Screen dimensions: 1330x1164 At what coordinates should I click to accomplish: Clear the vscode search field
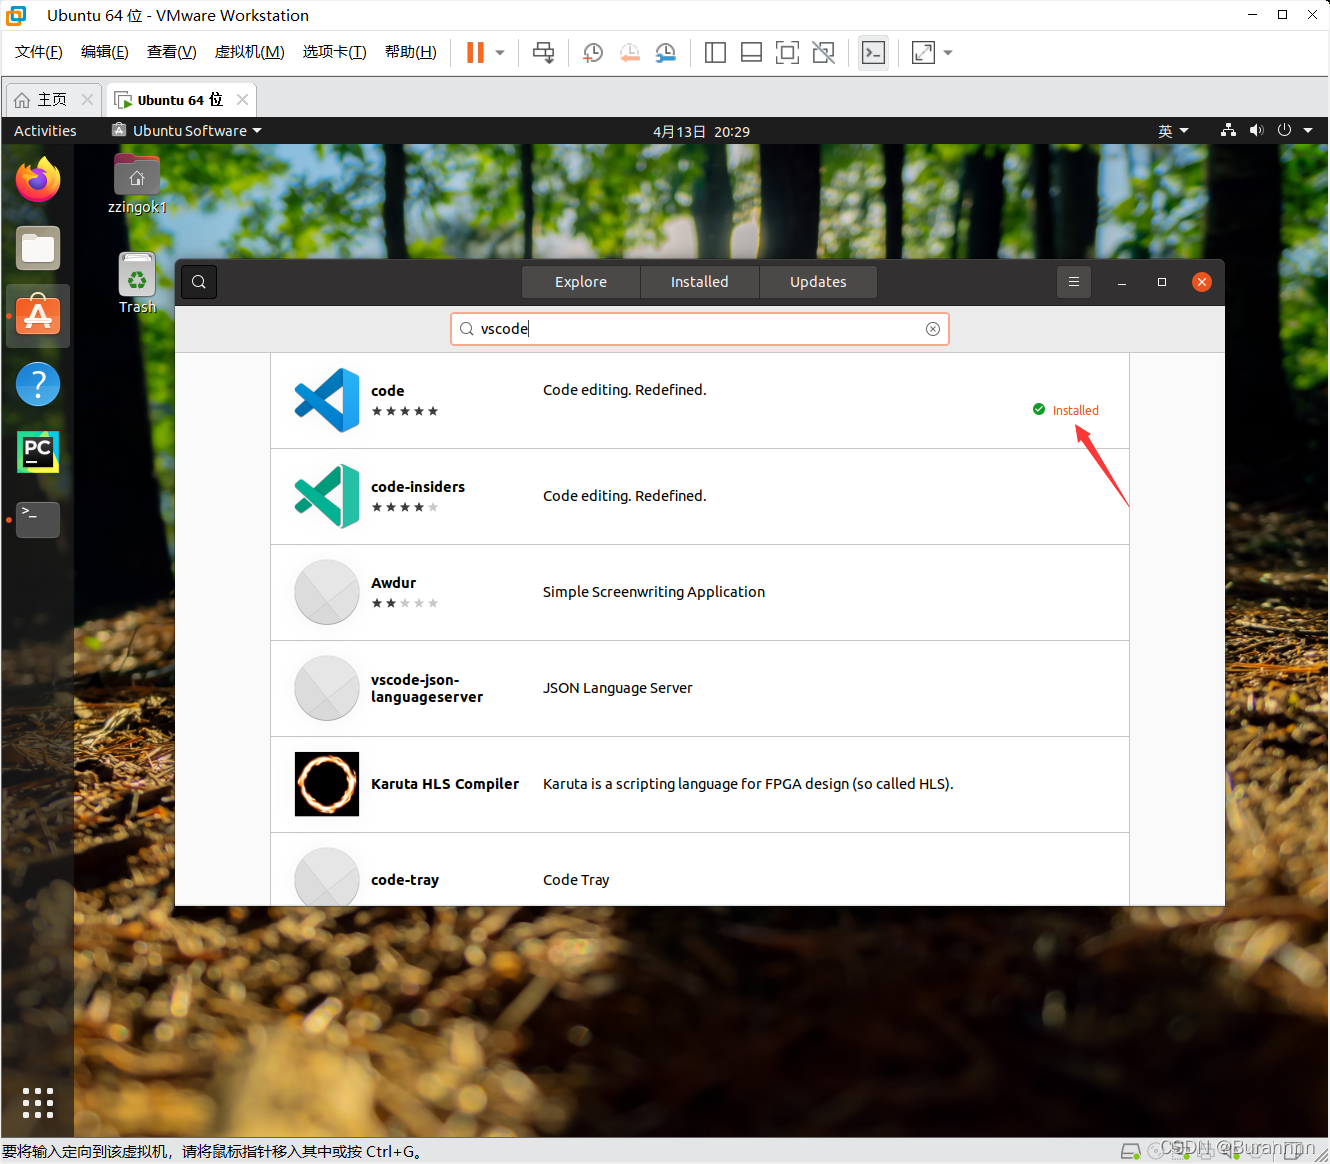point(933,329)
